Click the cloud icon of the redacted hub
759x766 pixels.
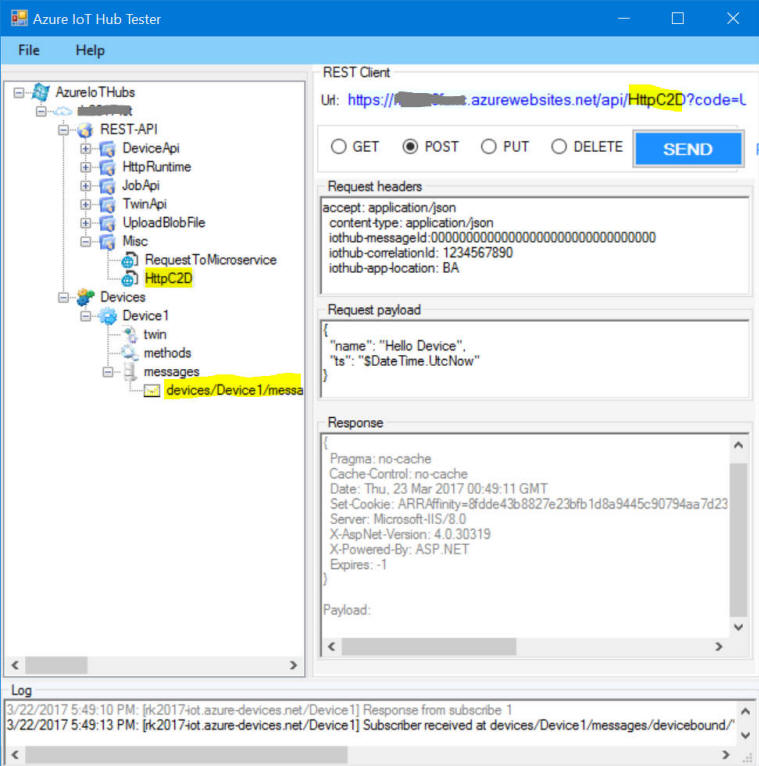tap(63, 111)
